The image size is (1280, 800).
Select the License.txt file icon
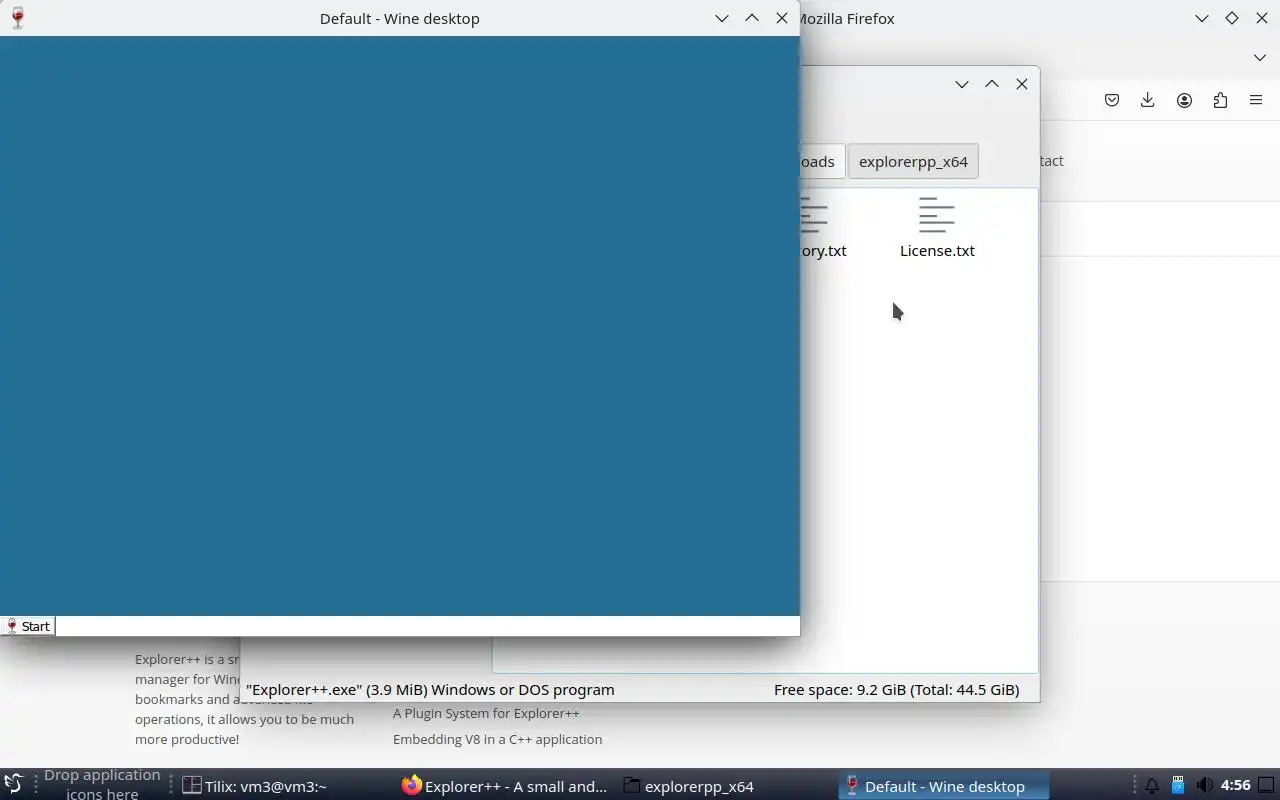click(x=937, y=215)
